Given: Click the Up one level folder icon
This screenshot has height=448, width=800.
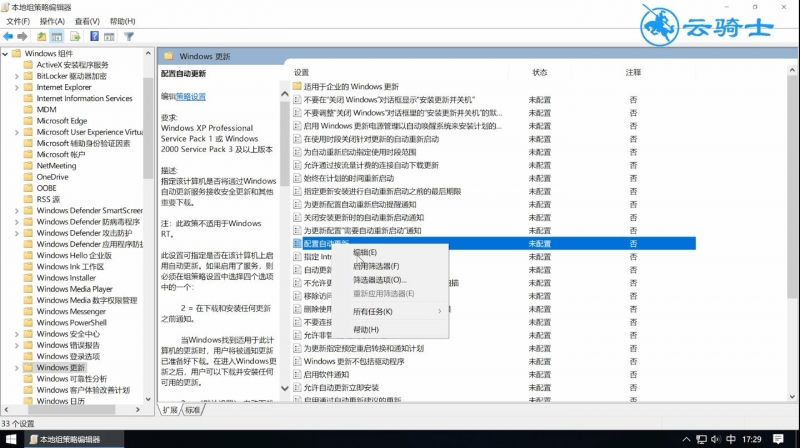Looking at the screenshot, I should coord(41,36).
